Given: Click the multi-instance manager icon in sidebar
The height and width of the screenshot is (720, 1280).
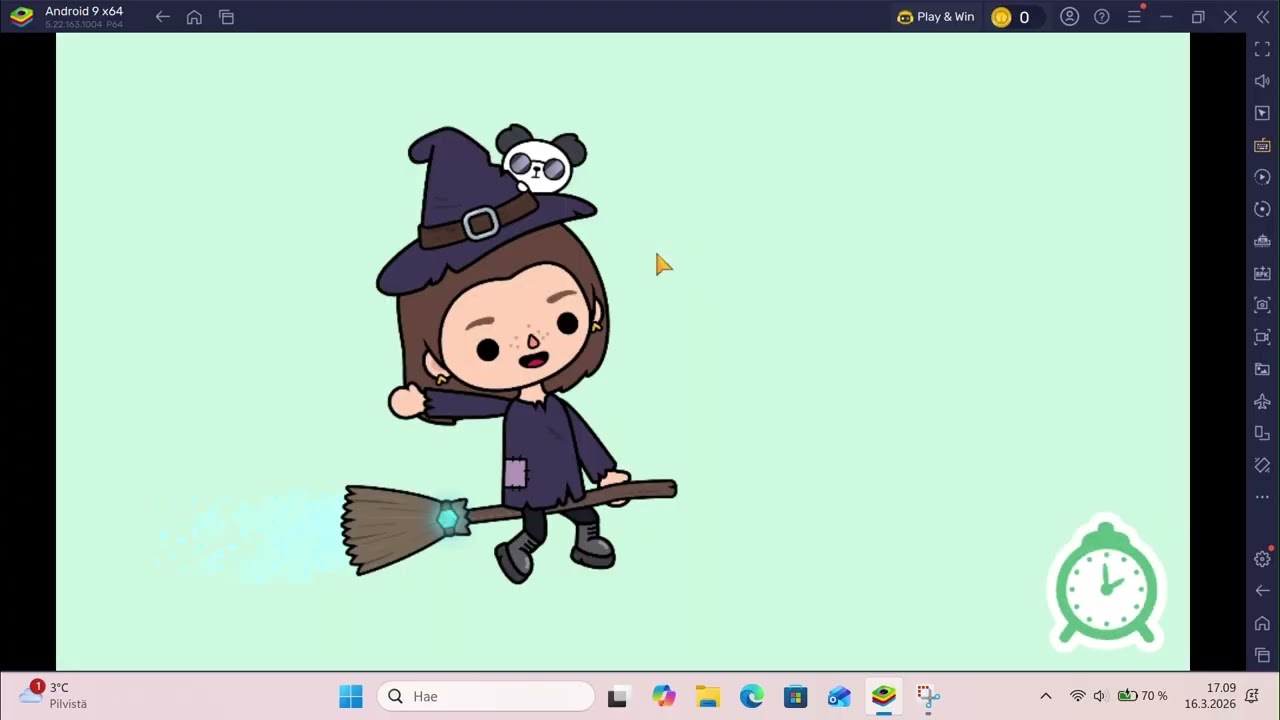Looking at the screenshot, I should click(1262, 241).
